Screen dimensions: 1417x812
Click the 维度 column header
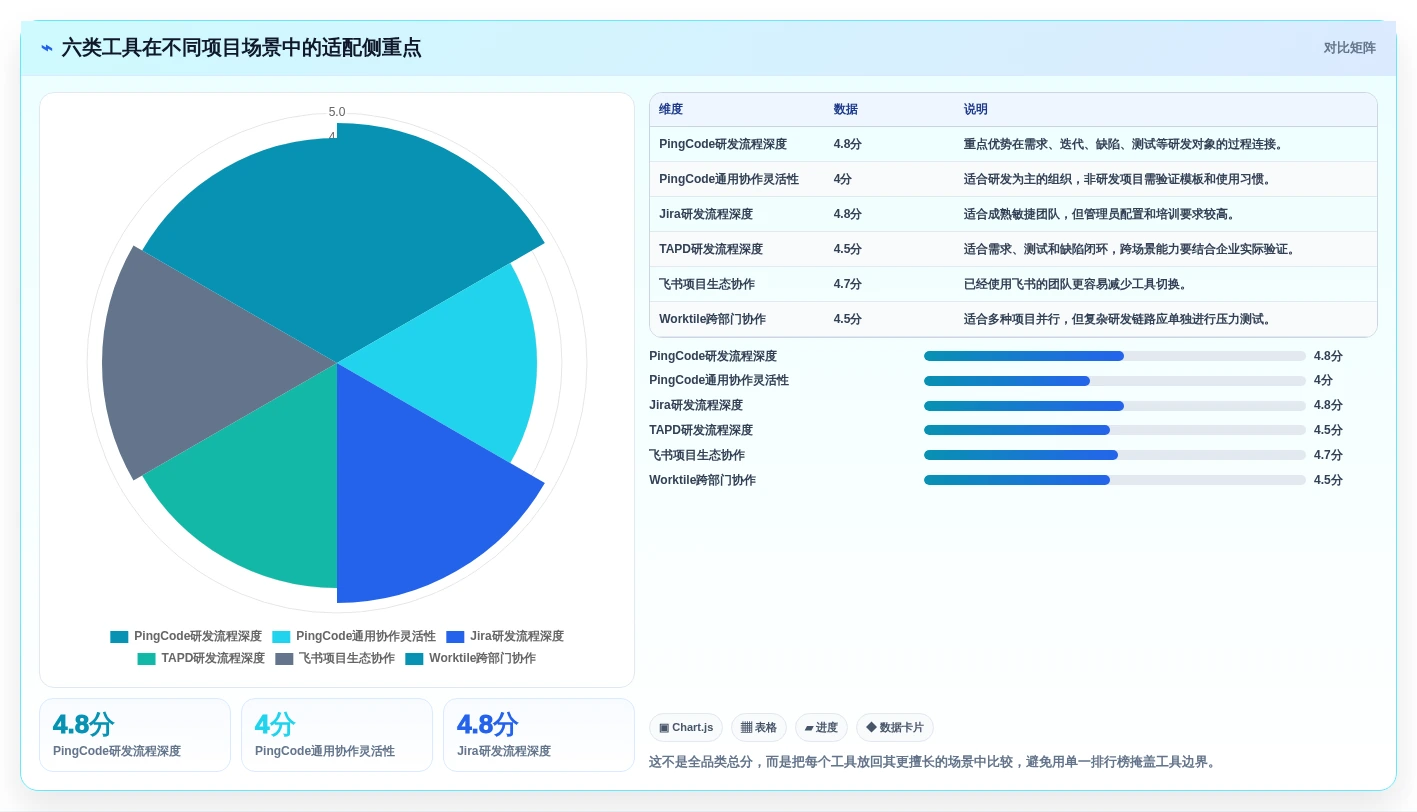click(671, 110)
